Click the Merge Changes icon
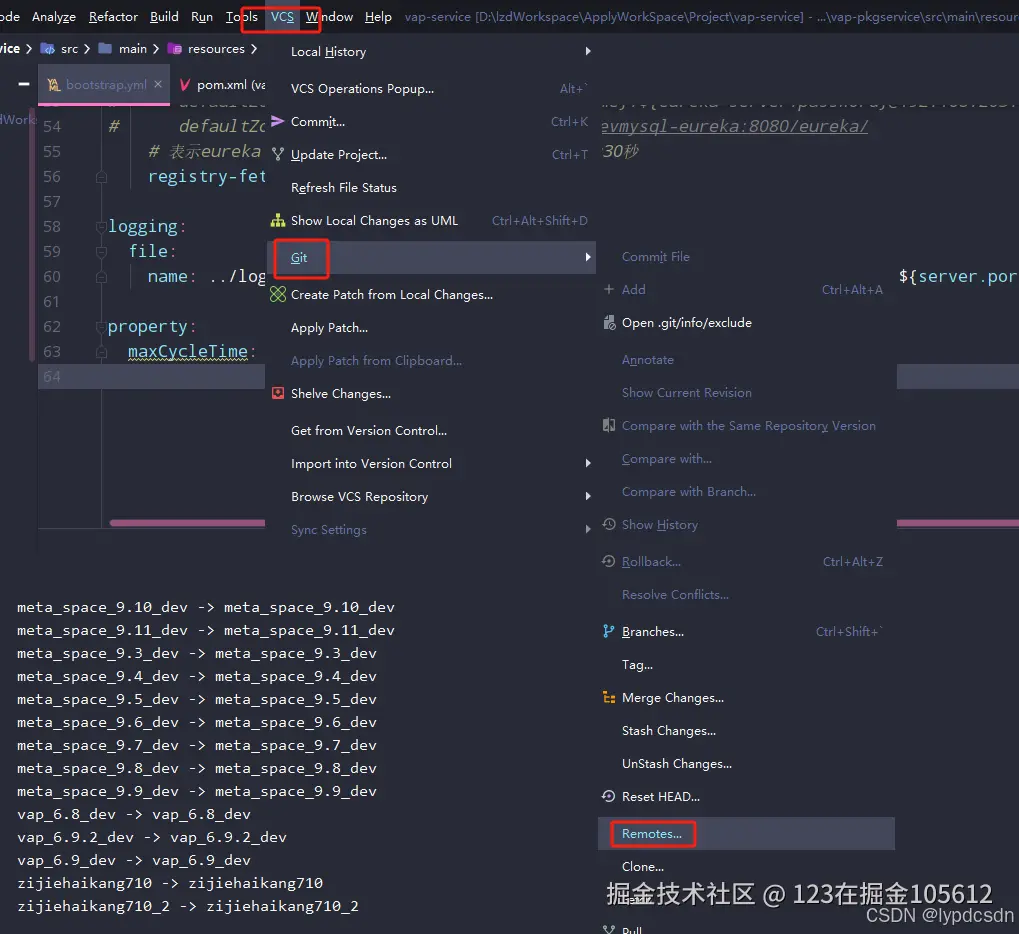Viewport: 1019px width, 934px height. click(609, 697)
